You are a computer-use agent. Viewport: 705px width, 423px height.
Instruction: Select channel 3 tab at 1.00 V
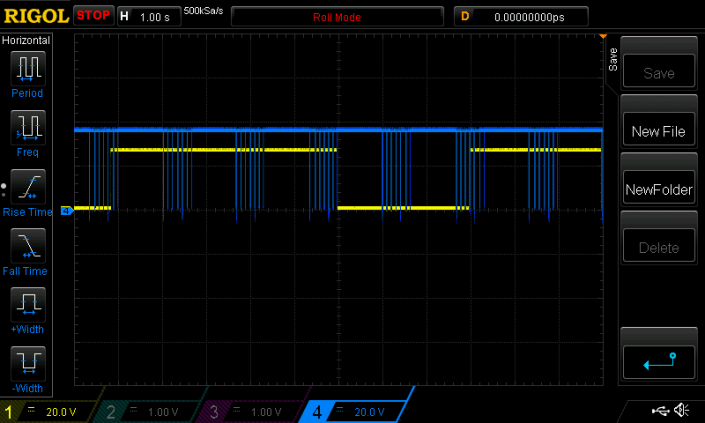(x=253, y=412)
